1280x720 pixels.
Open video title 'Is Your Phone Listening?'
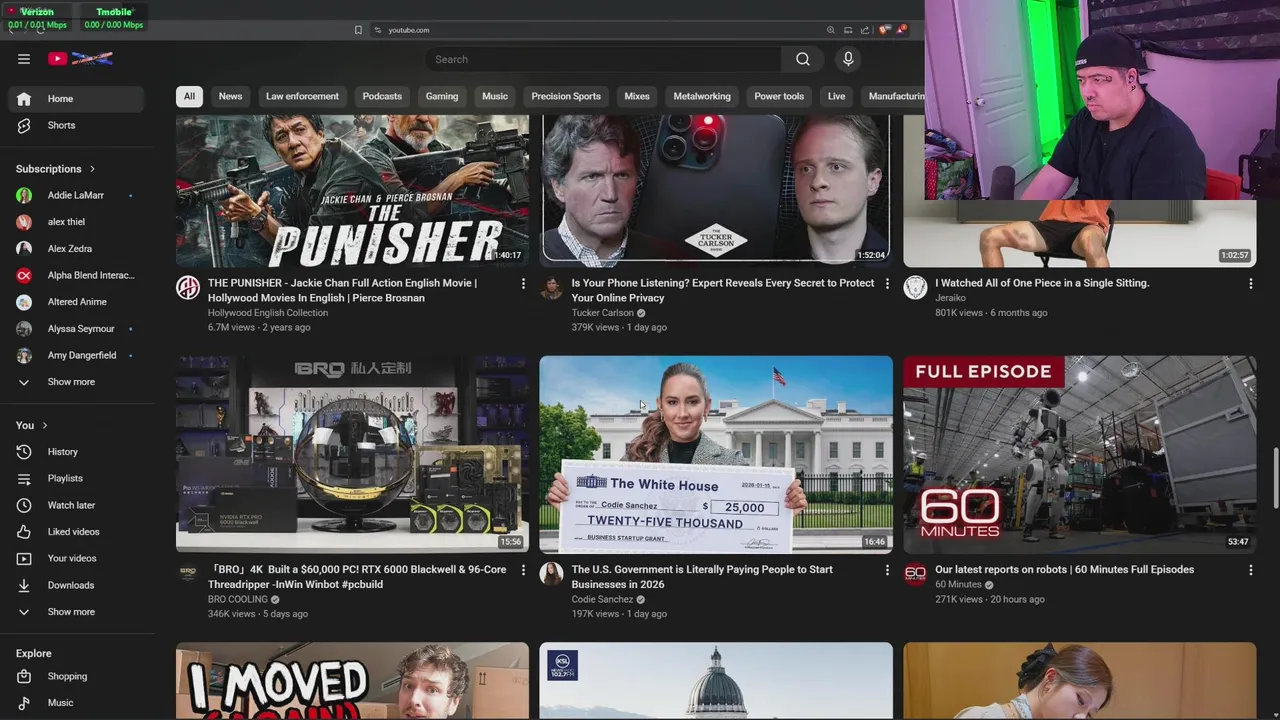tap(722, 290)
